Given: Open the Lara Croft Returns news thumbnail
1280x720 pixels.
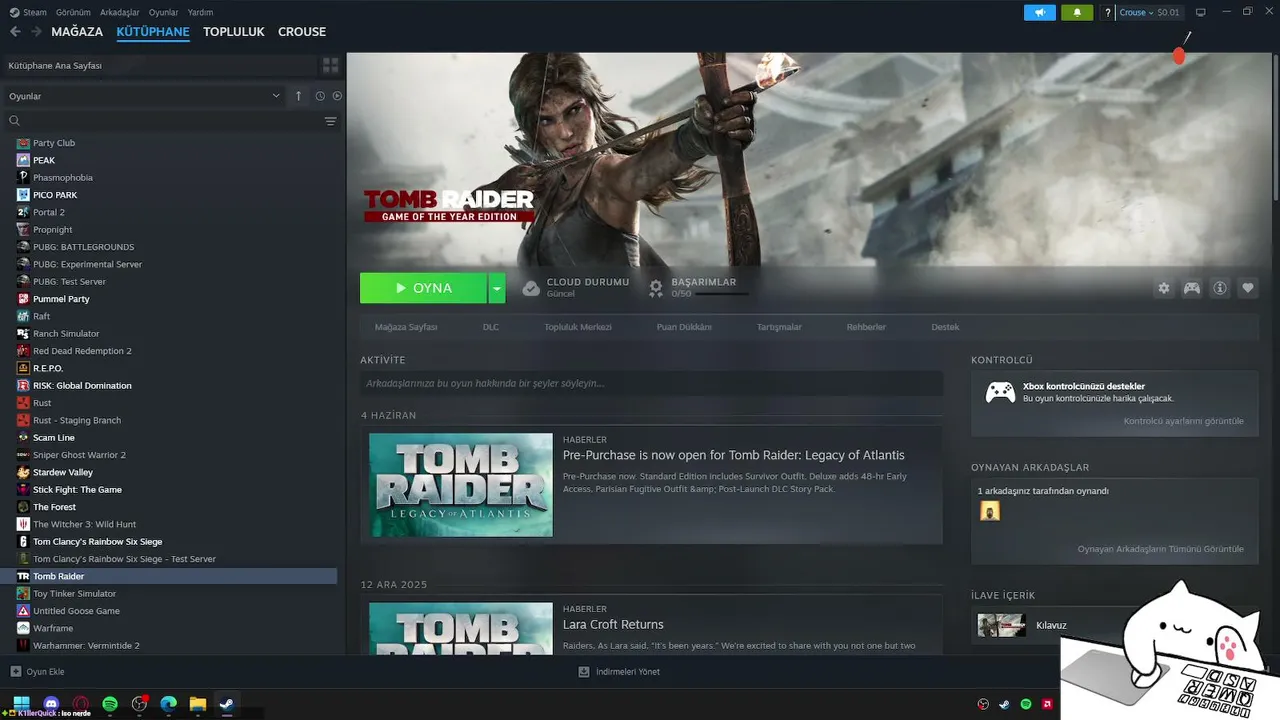Looking at the screenshot, I should (461, 628).
